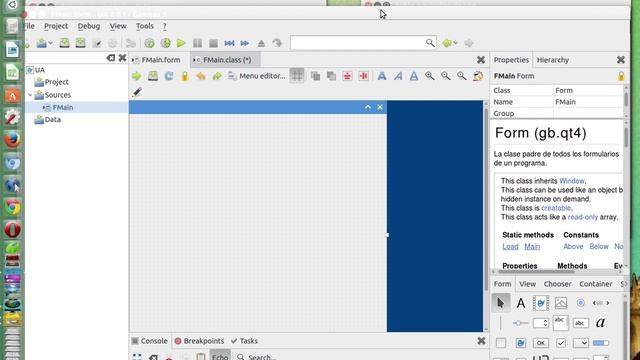Open the Load static method link
This screenshot has height=360, width=640.
pyautogui.click(x=510, y=247)
